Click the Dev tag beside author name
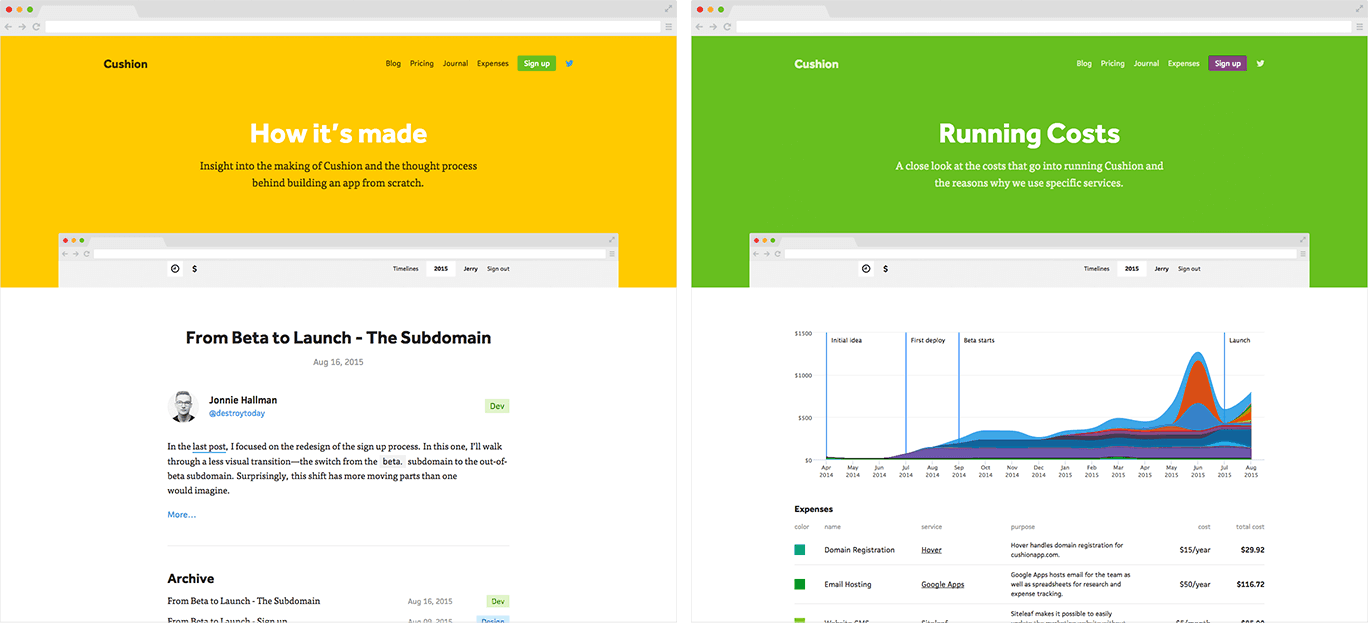 (x=497, y=406)
